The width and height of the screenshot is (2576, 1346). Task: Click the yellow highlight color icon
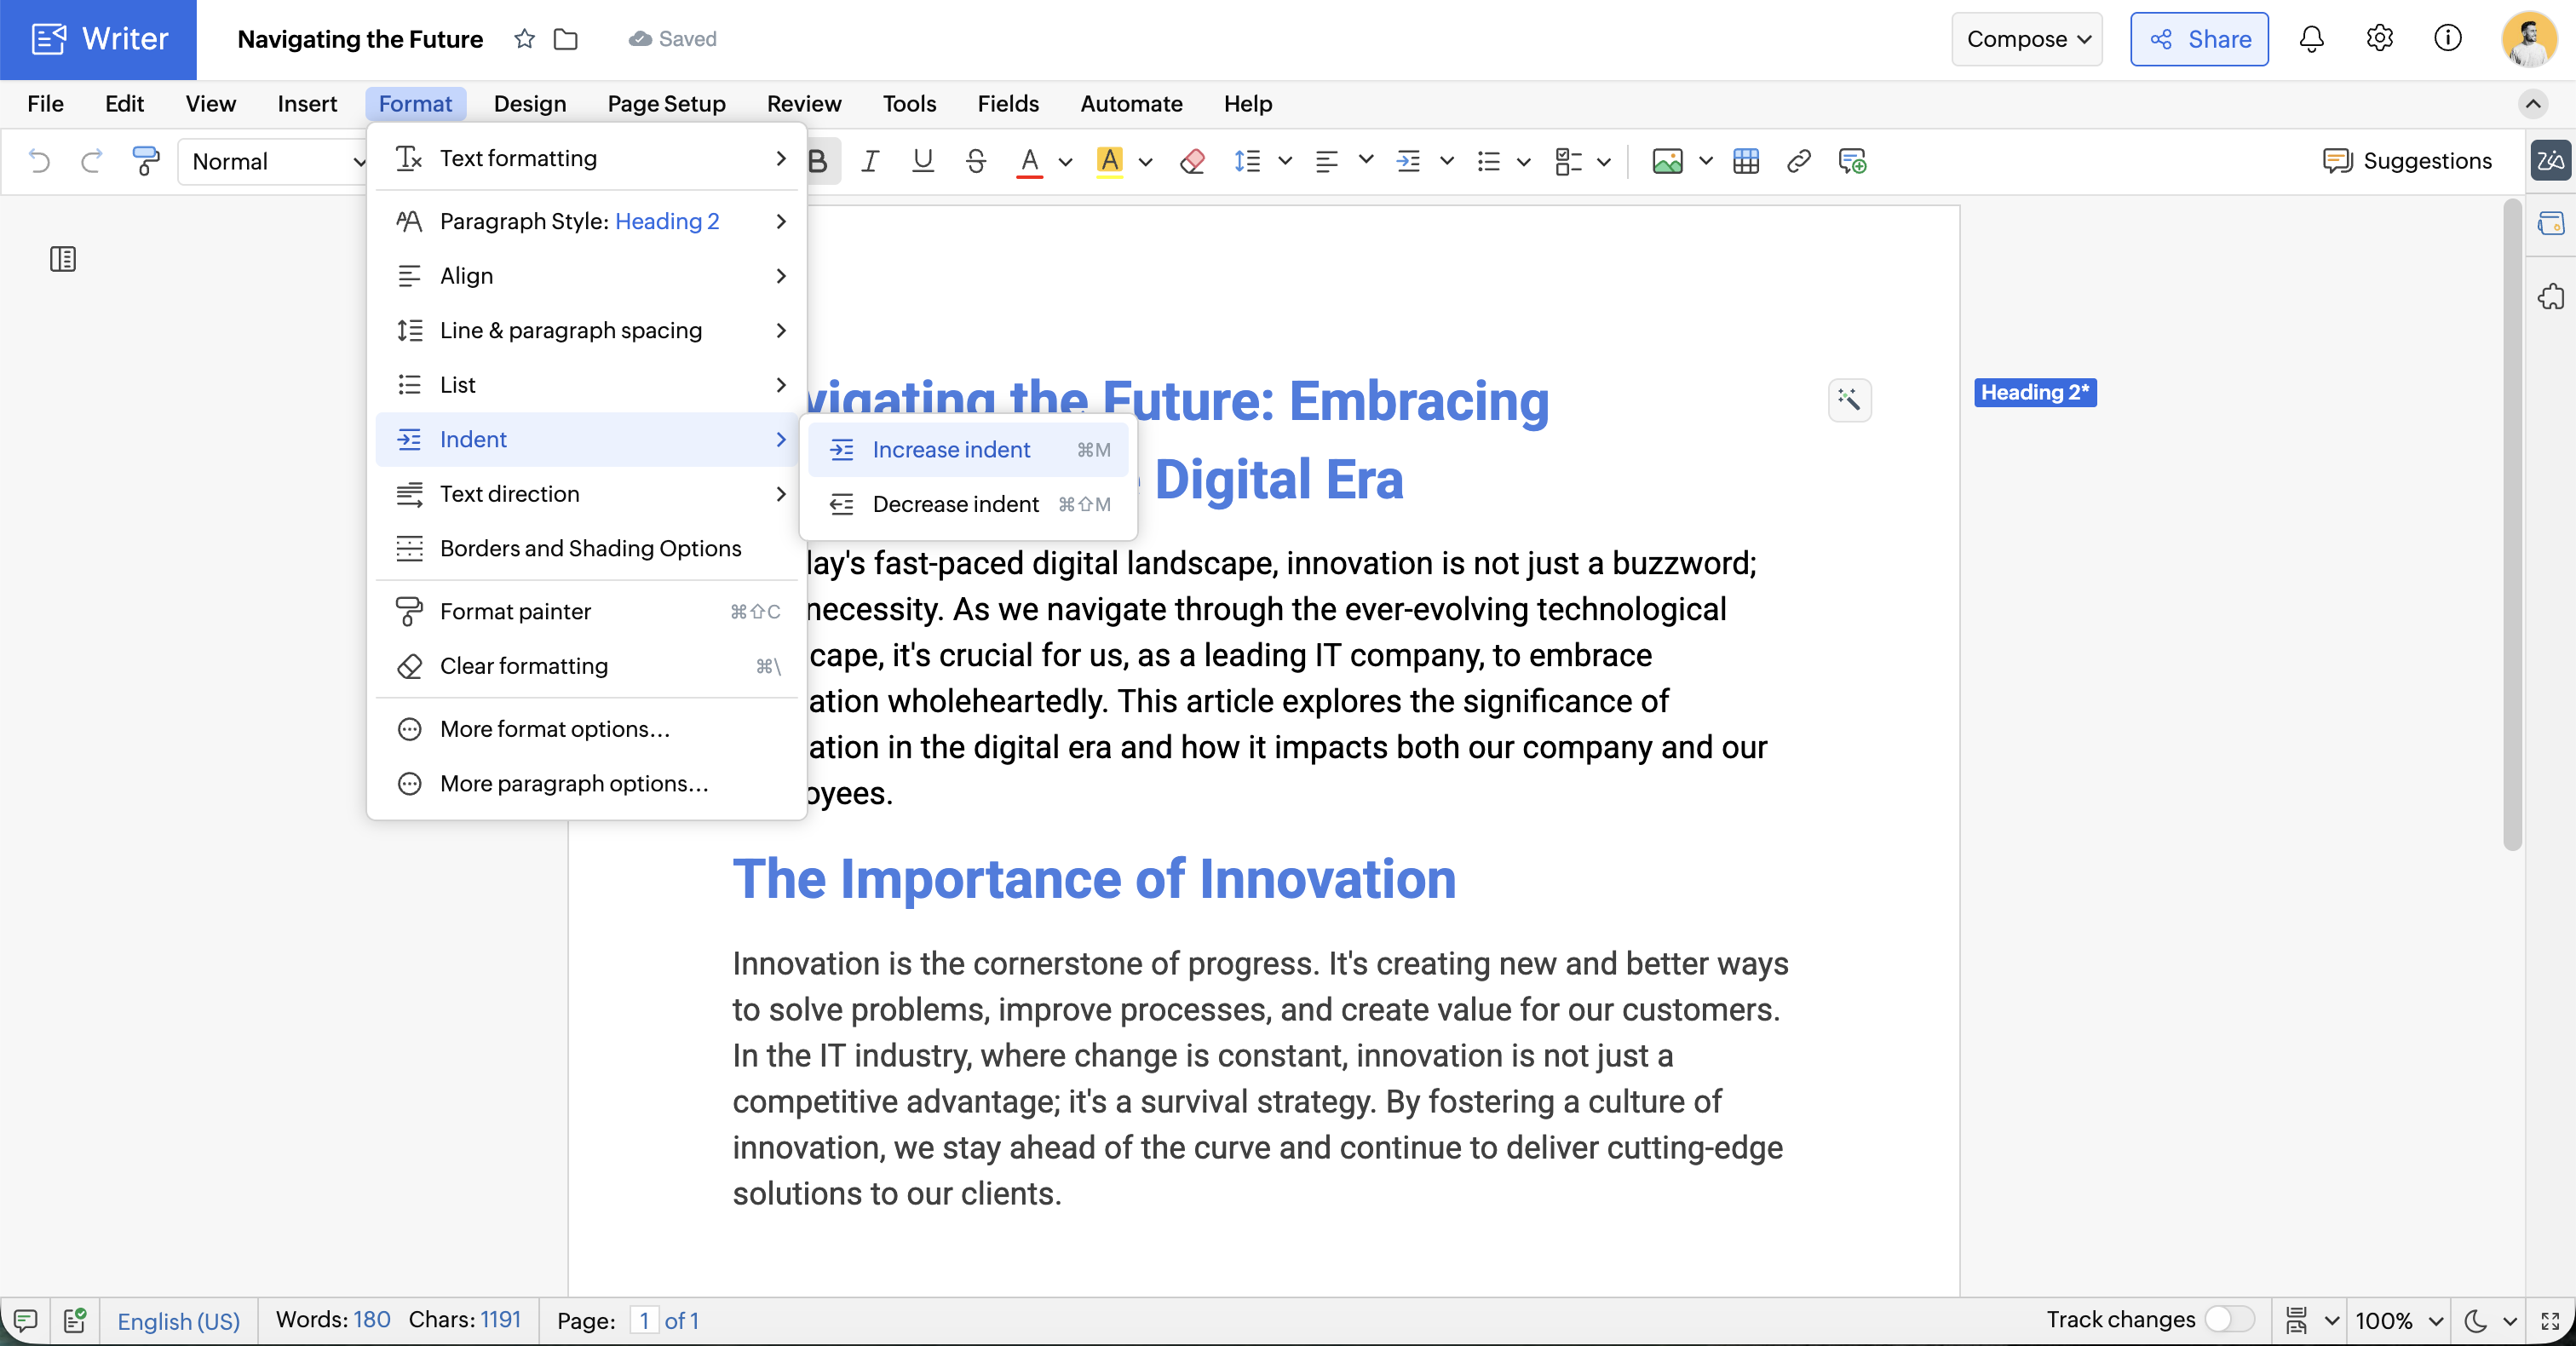click(x=1109, y=161)
